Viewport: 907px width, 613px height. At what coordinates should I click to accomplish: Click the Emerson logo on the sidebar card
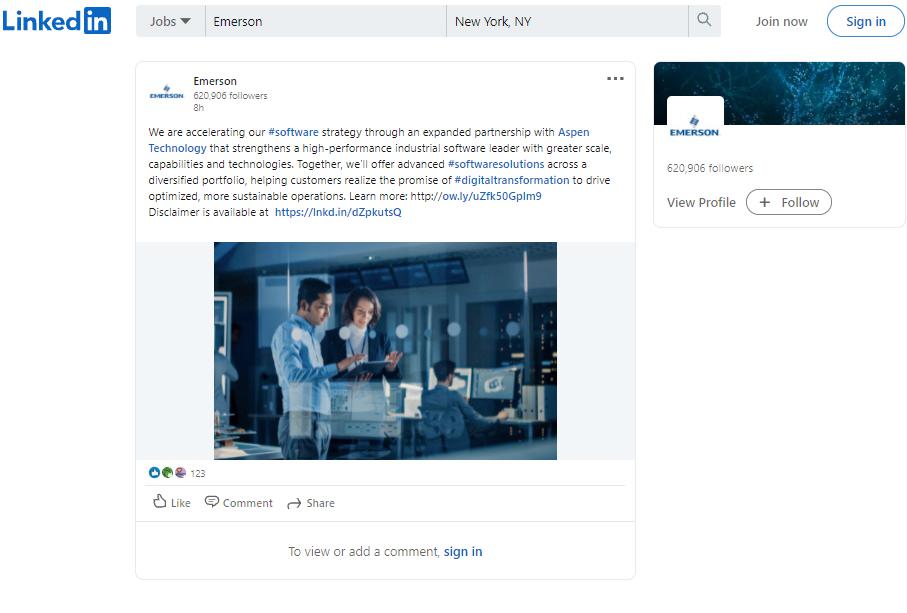(x=695, y=125)
